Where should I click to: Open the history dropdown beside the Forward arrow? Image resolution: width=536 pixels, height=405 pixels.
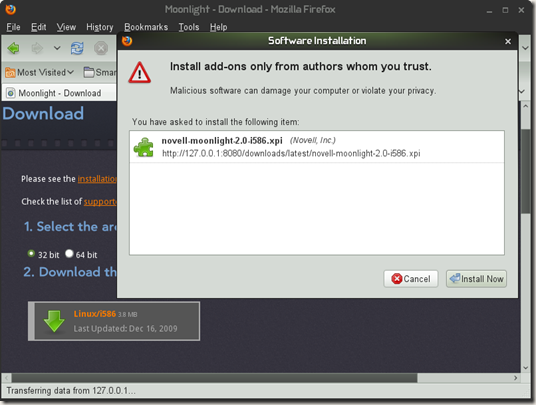tap(57, 48)
